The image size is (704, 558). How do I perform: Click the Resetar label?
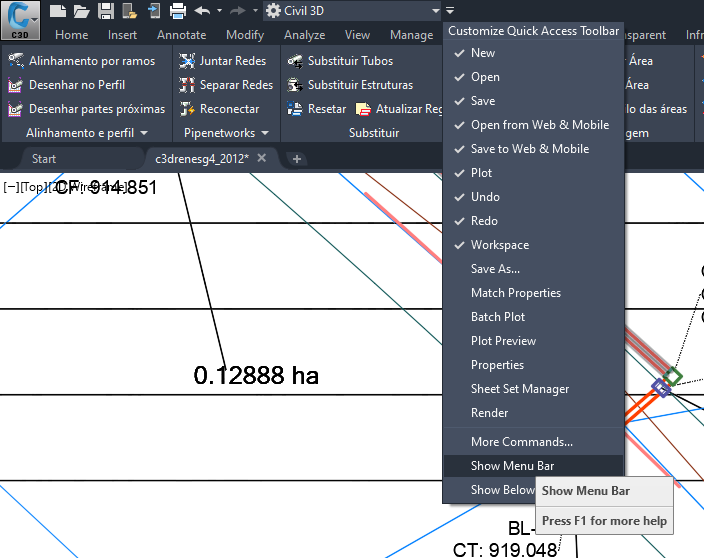pyautogui.click(x=327, y=109)
